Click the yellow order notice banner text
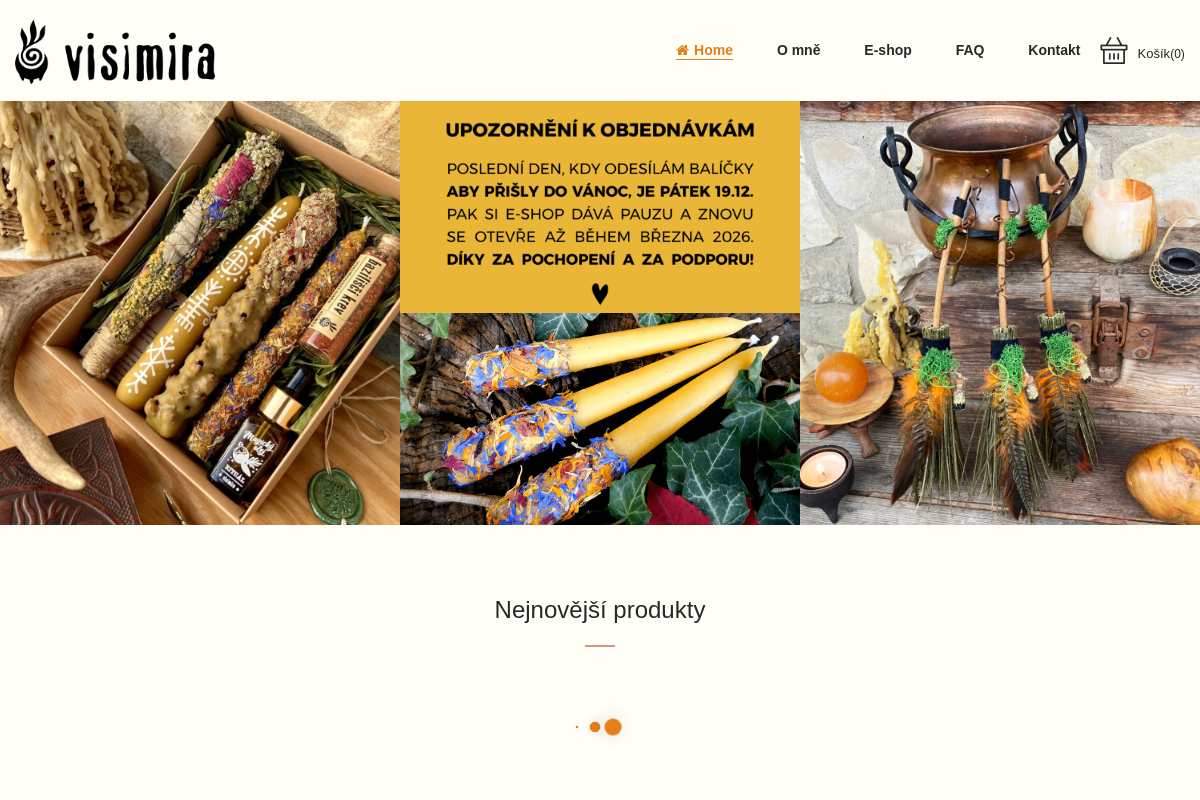1200x800 pixels. point(600,207)
